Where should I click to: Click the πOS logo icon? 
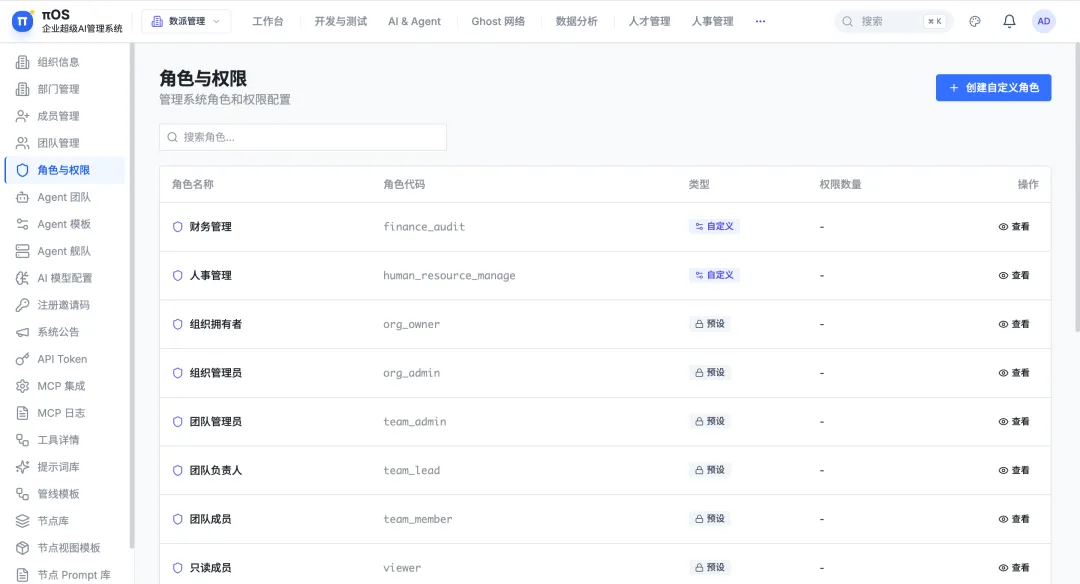tap(22, 21)
